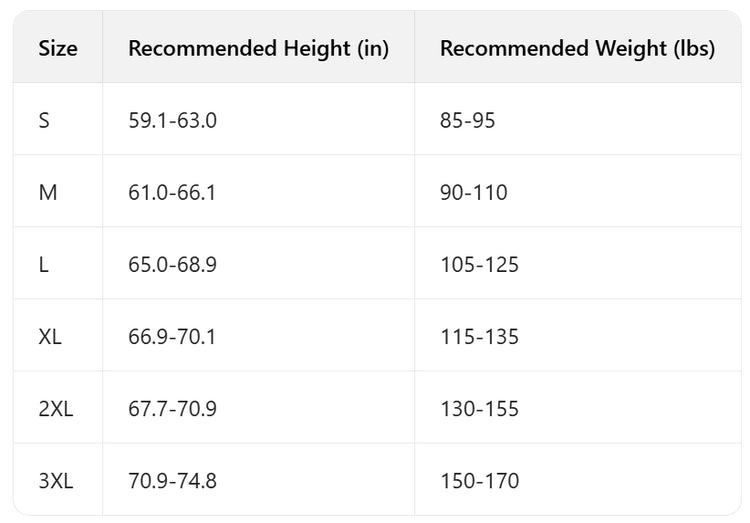Select the M size cell

(x=47, y=192)
